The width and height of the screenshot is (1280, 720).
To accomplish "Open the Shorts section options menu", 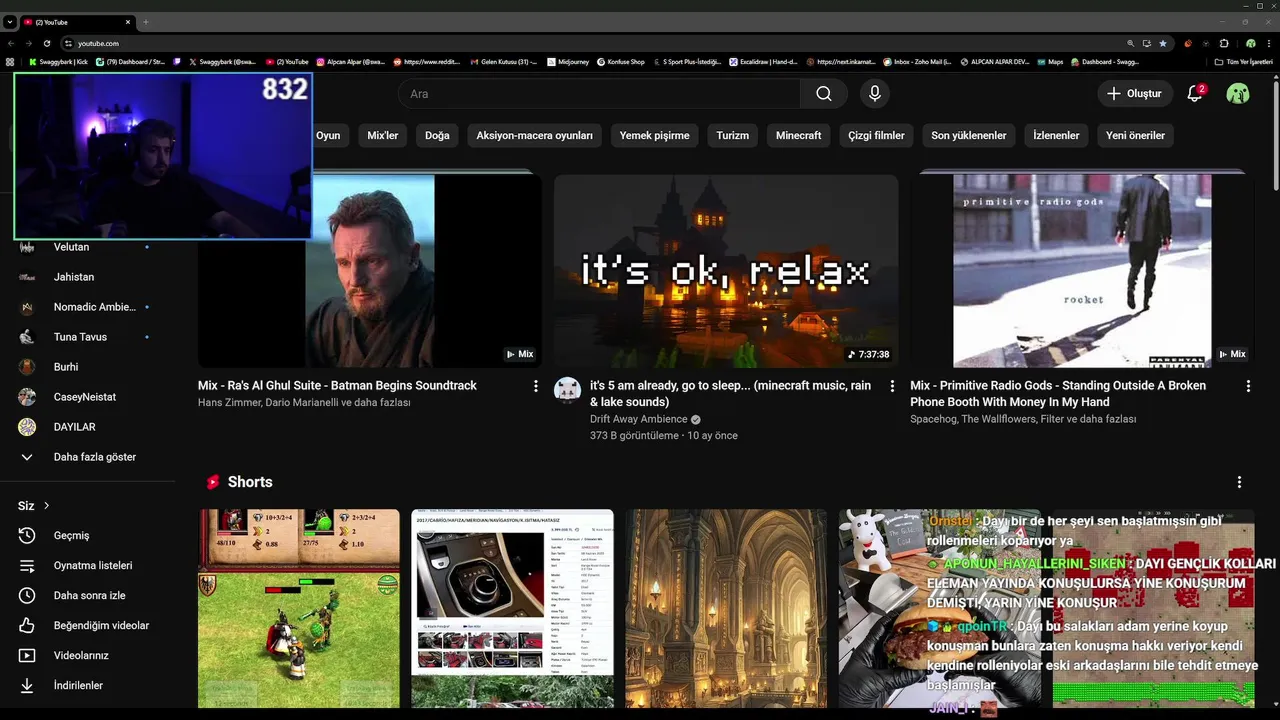I will coord(1239,482).
